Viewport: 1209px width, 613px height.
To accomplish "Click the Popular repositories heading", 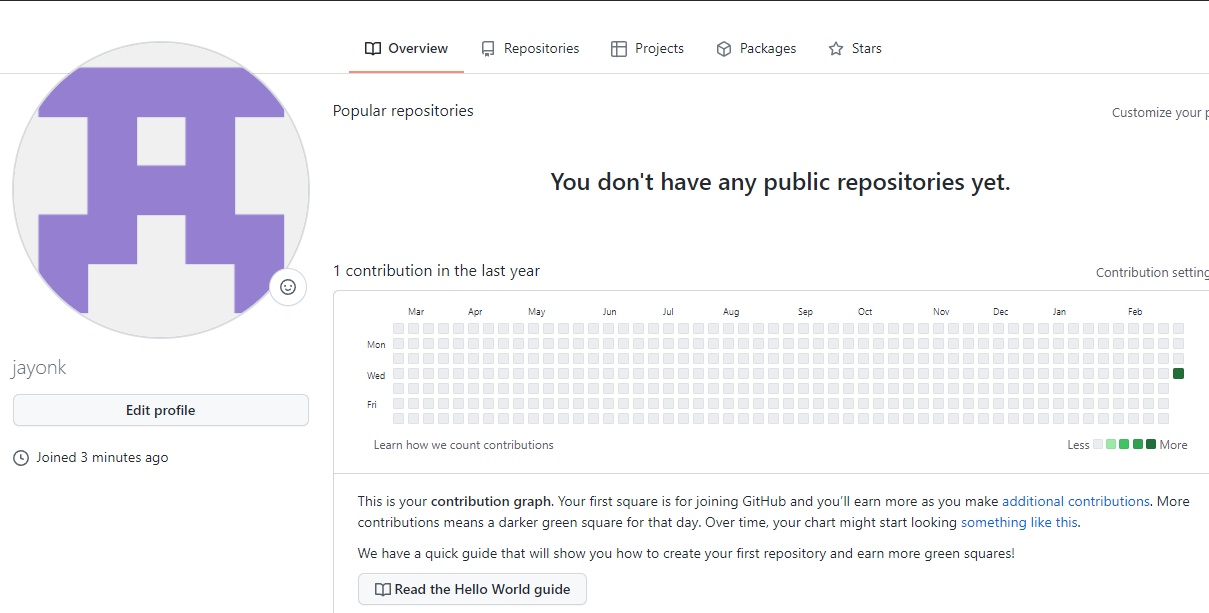I will tap(403, 111).
